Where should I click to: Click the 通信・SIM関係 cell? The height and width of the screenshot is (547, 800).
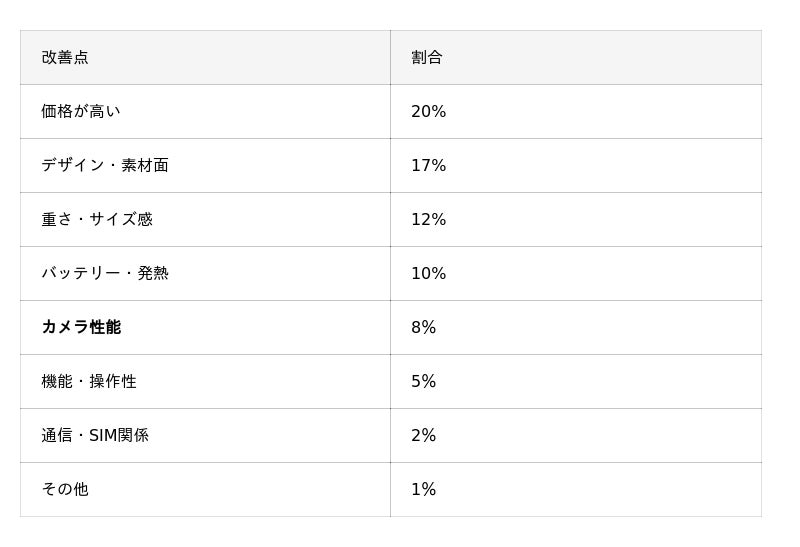95,436
